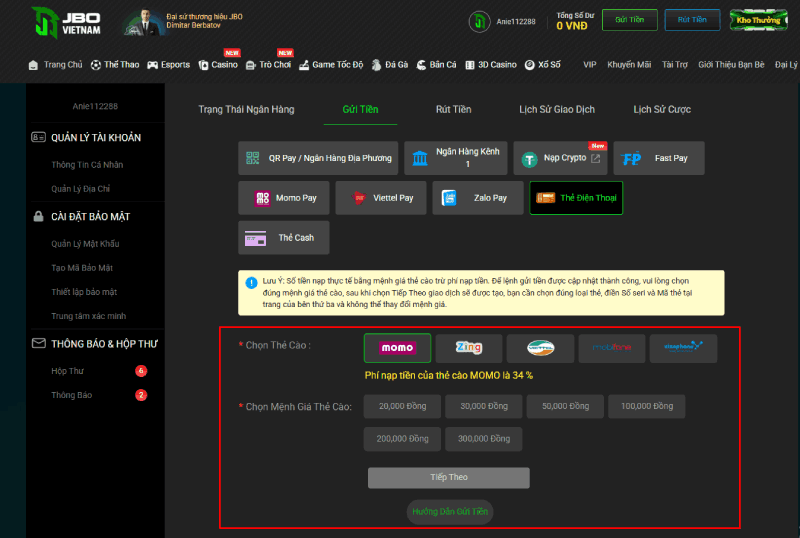This screenshot has width=800, height=538.
Task: Open Giới Thiệu Bạn Bè menu item
Action: (731, 65)
